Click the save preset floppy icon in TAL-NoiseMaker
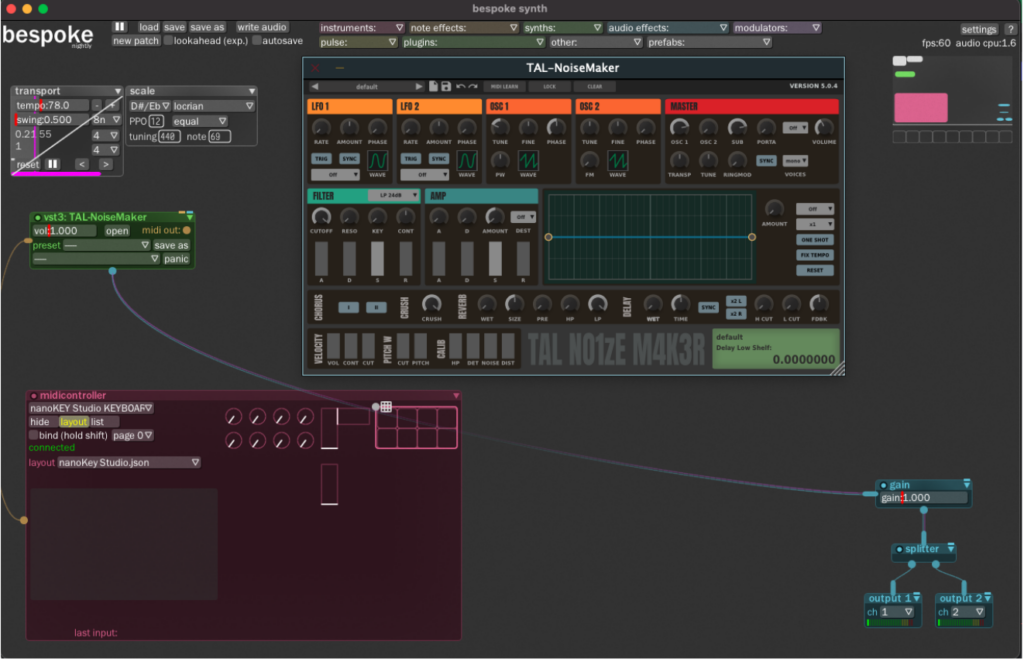This screenshot has width=1024, height=662. [443, 86]
